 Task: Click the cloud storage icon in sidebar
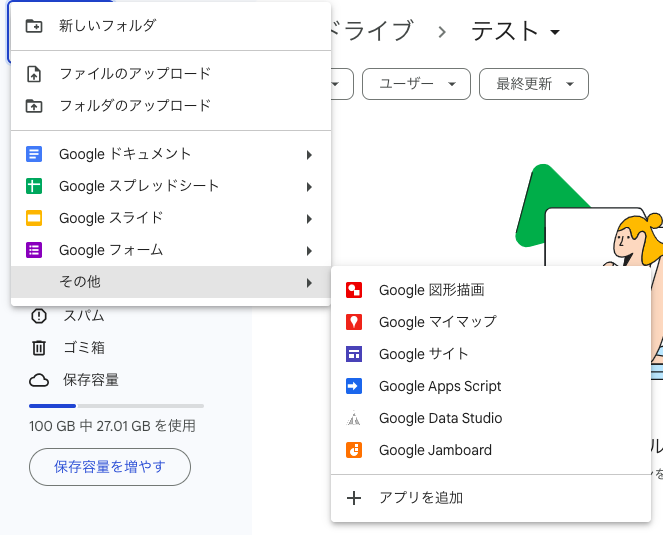click(39, 380)
